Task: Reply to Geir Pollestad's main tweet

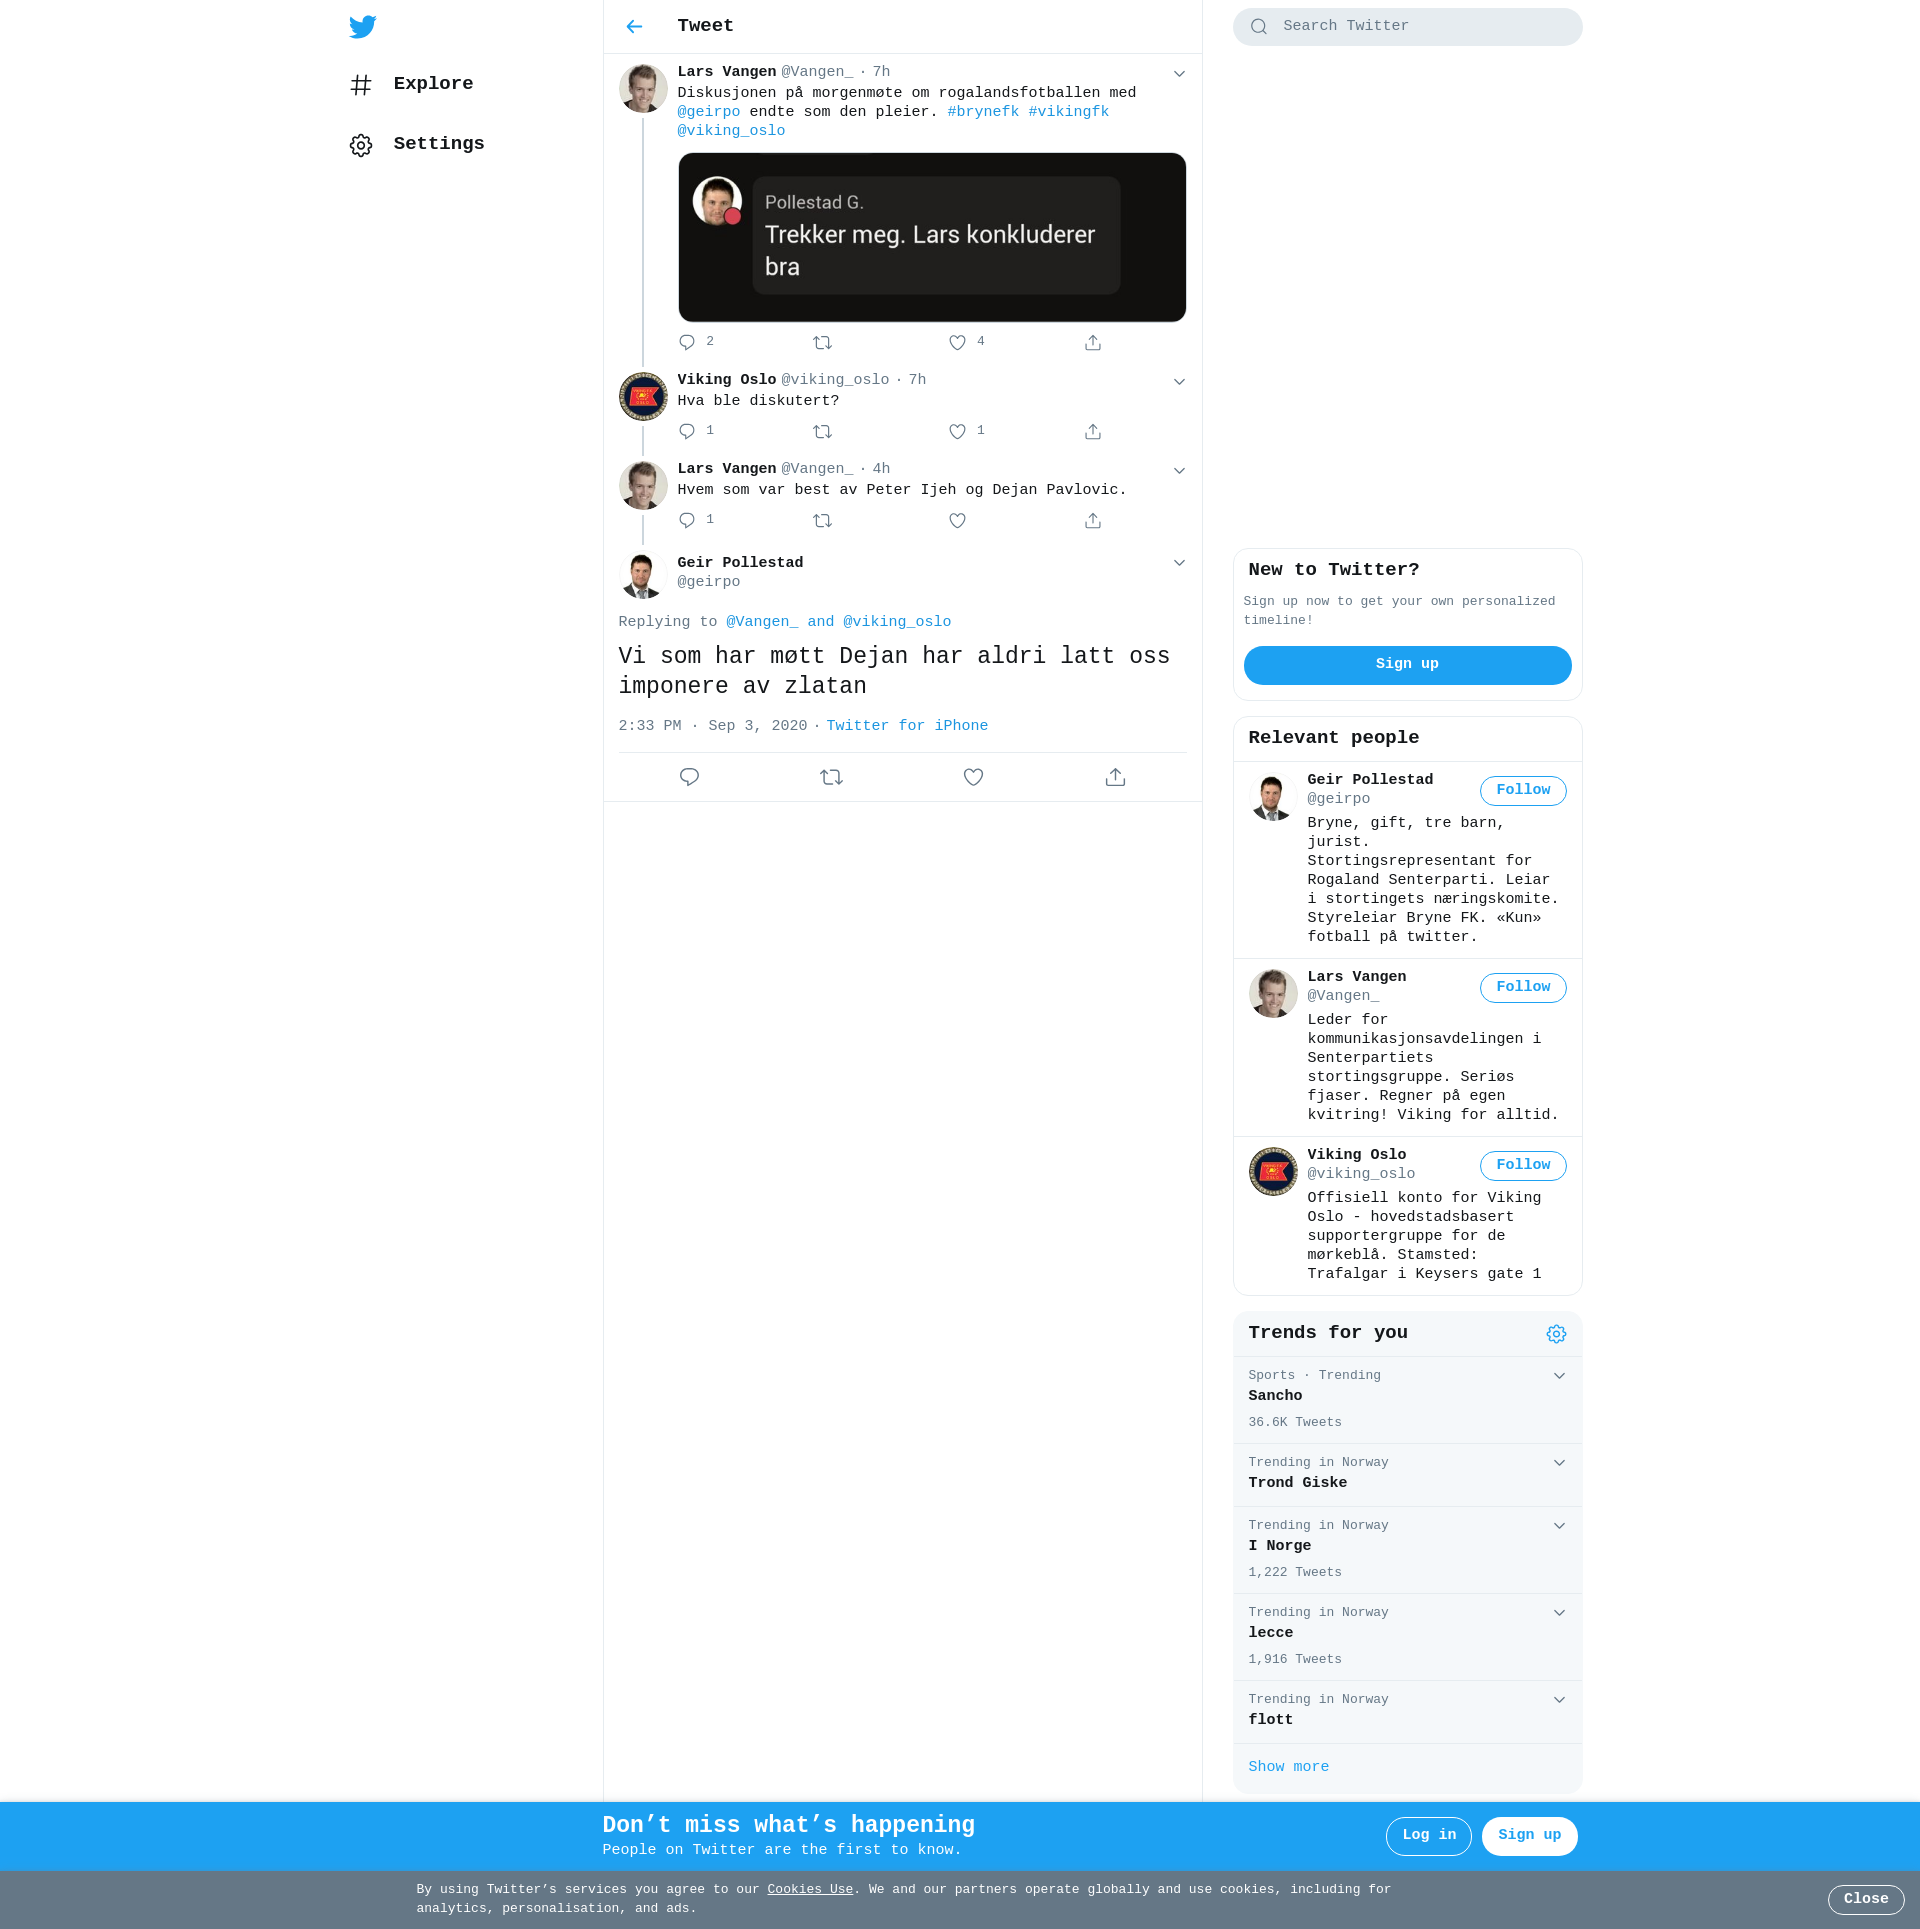Action: pyautogui.click(x=689, y=777)
